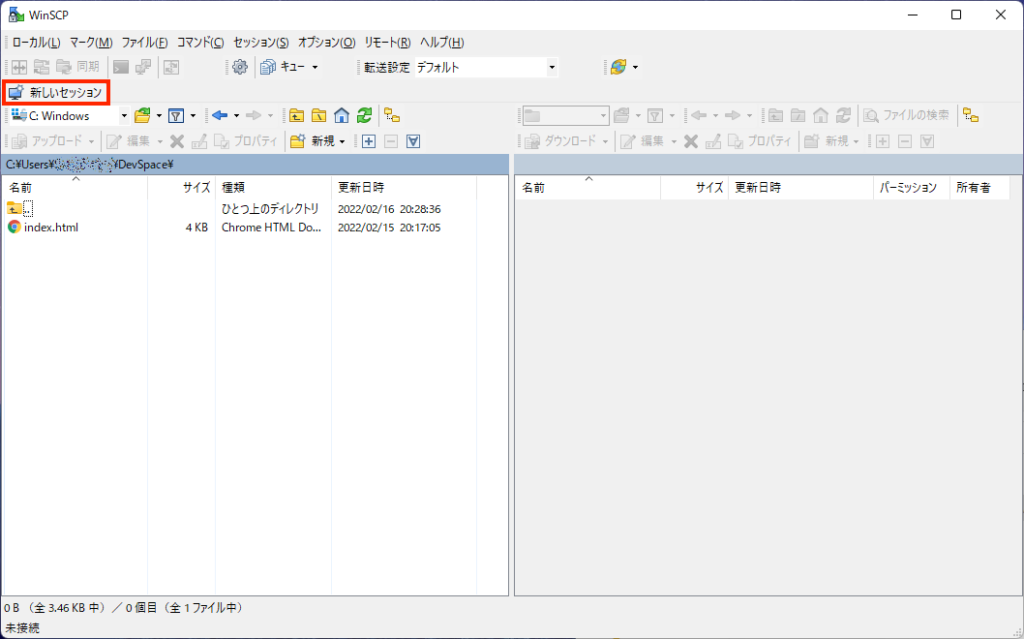1024x639 pixels.
Task: Click the local unselect files minus icon
Action: 391,141
